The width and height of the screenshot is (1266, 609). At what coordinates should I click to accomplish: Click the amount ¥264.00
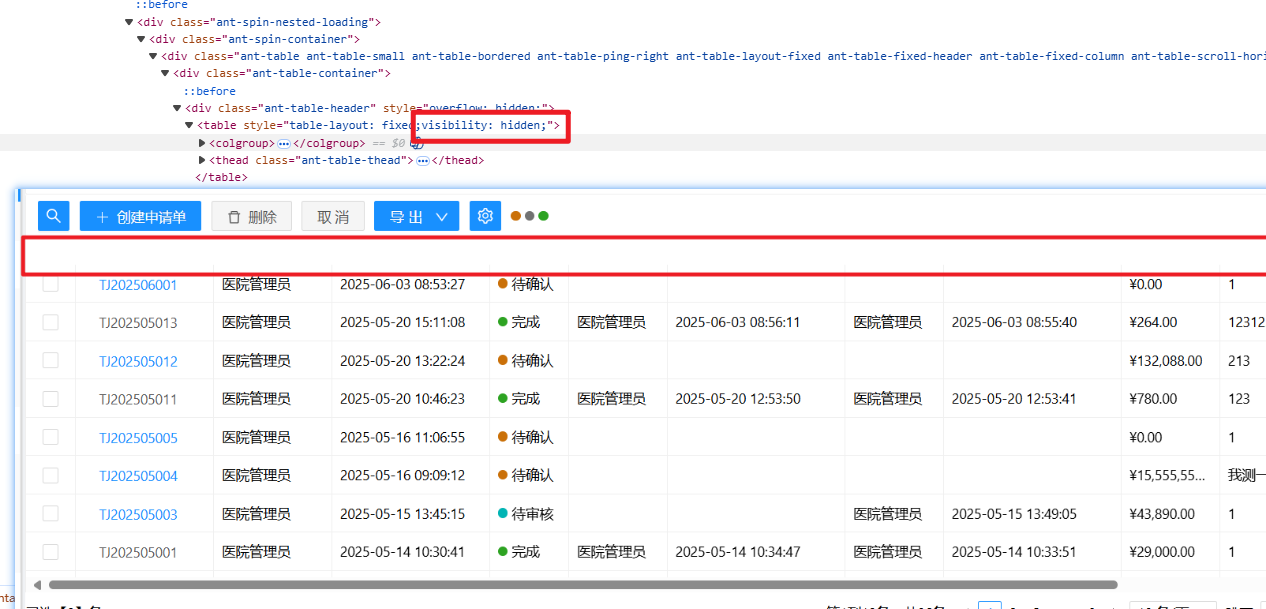tap(1153, 323)
